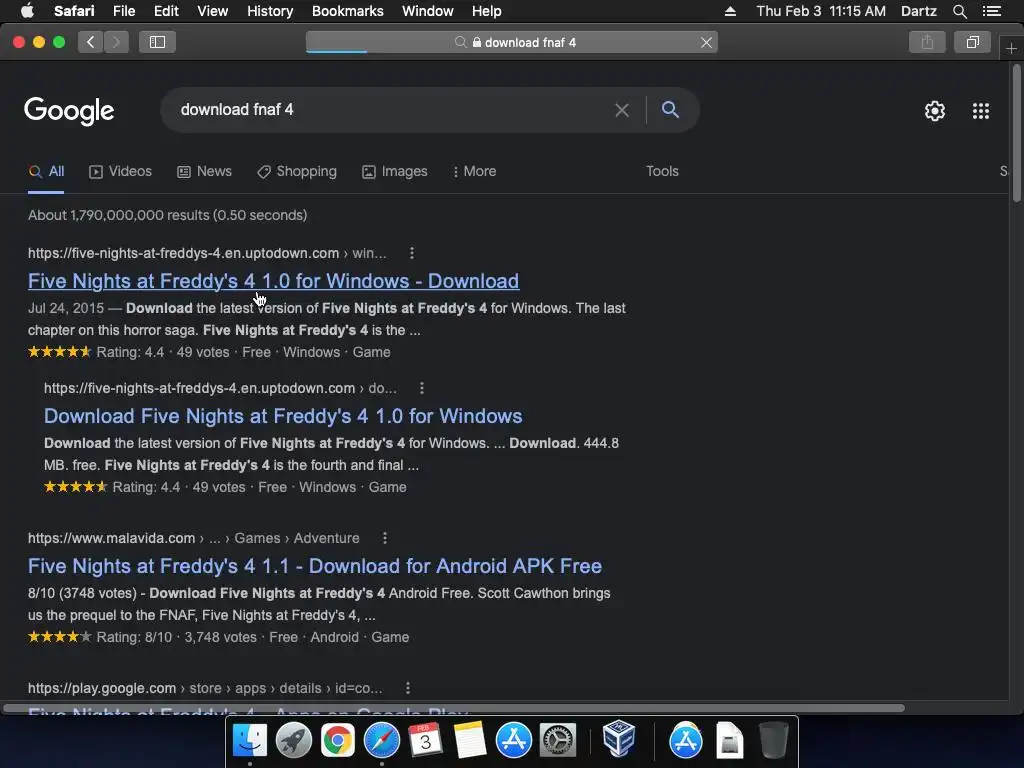
Task: Click the vertical page scrollbar
Action: pyautogui.click(x=1016, y=133)
